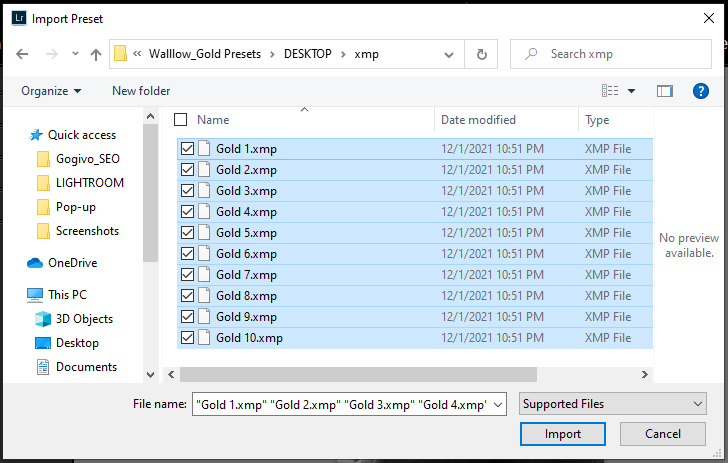Image resolution: width=728 pixels, height=463 pixels.
Task: Toggle the preview pane icon
Action: 665,91
